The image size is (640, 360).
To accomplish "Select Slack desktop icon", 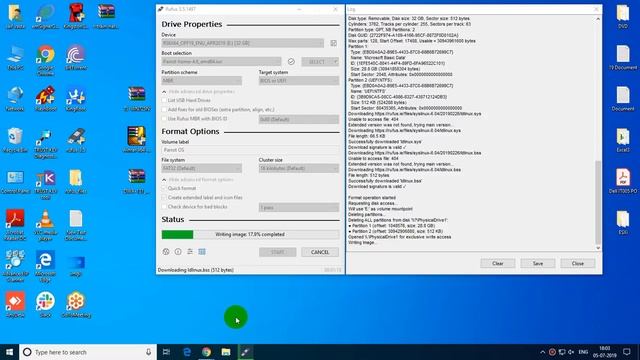I will 45,304.
